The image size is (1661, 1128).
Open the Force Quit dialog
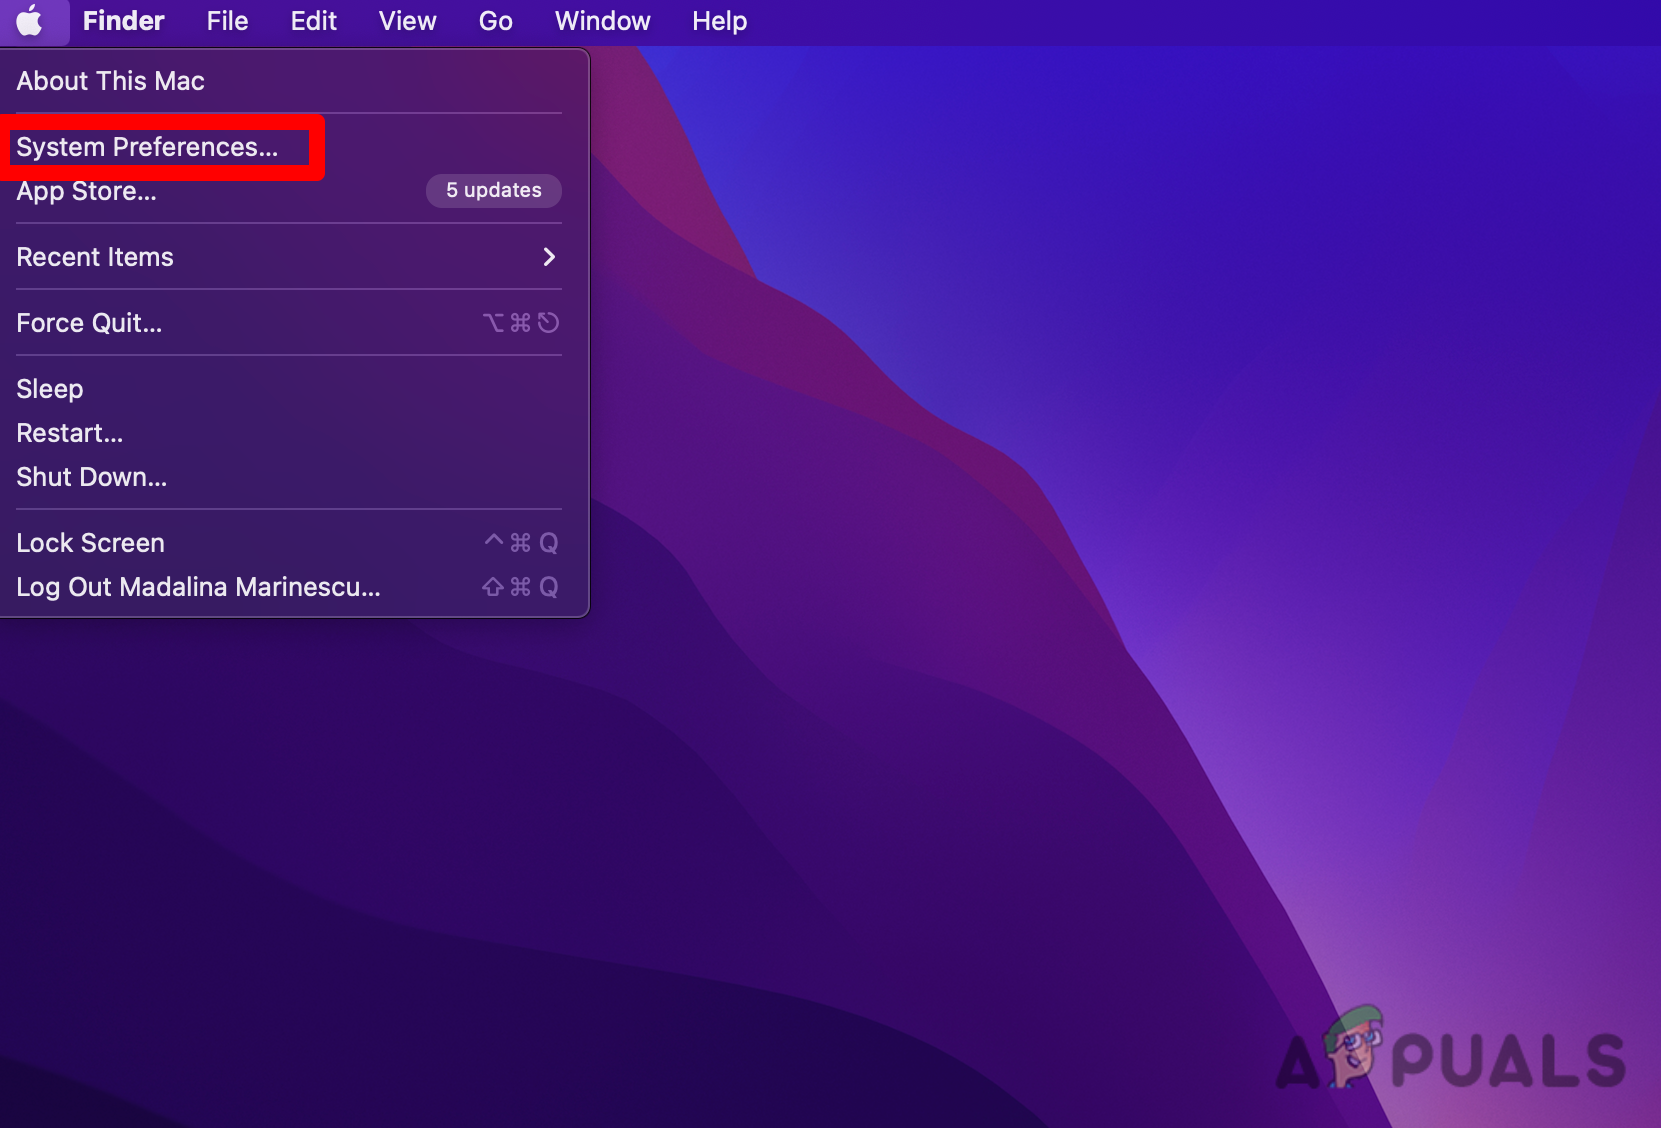[89, 322]
